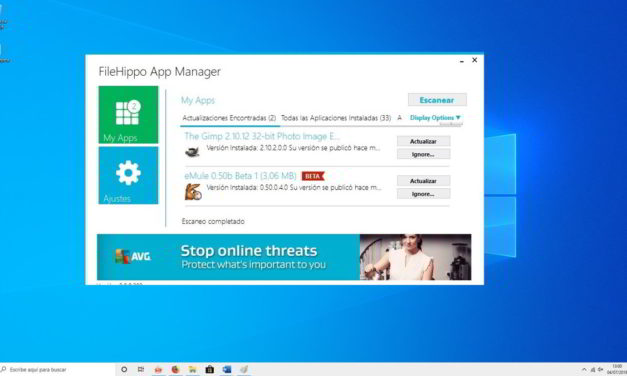
Task: Click the red BETA badge
Action: pos(313,176)
